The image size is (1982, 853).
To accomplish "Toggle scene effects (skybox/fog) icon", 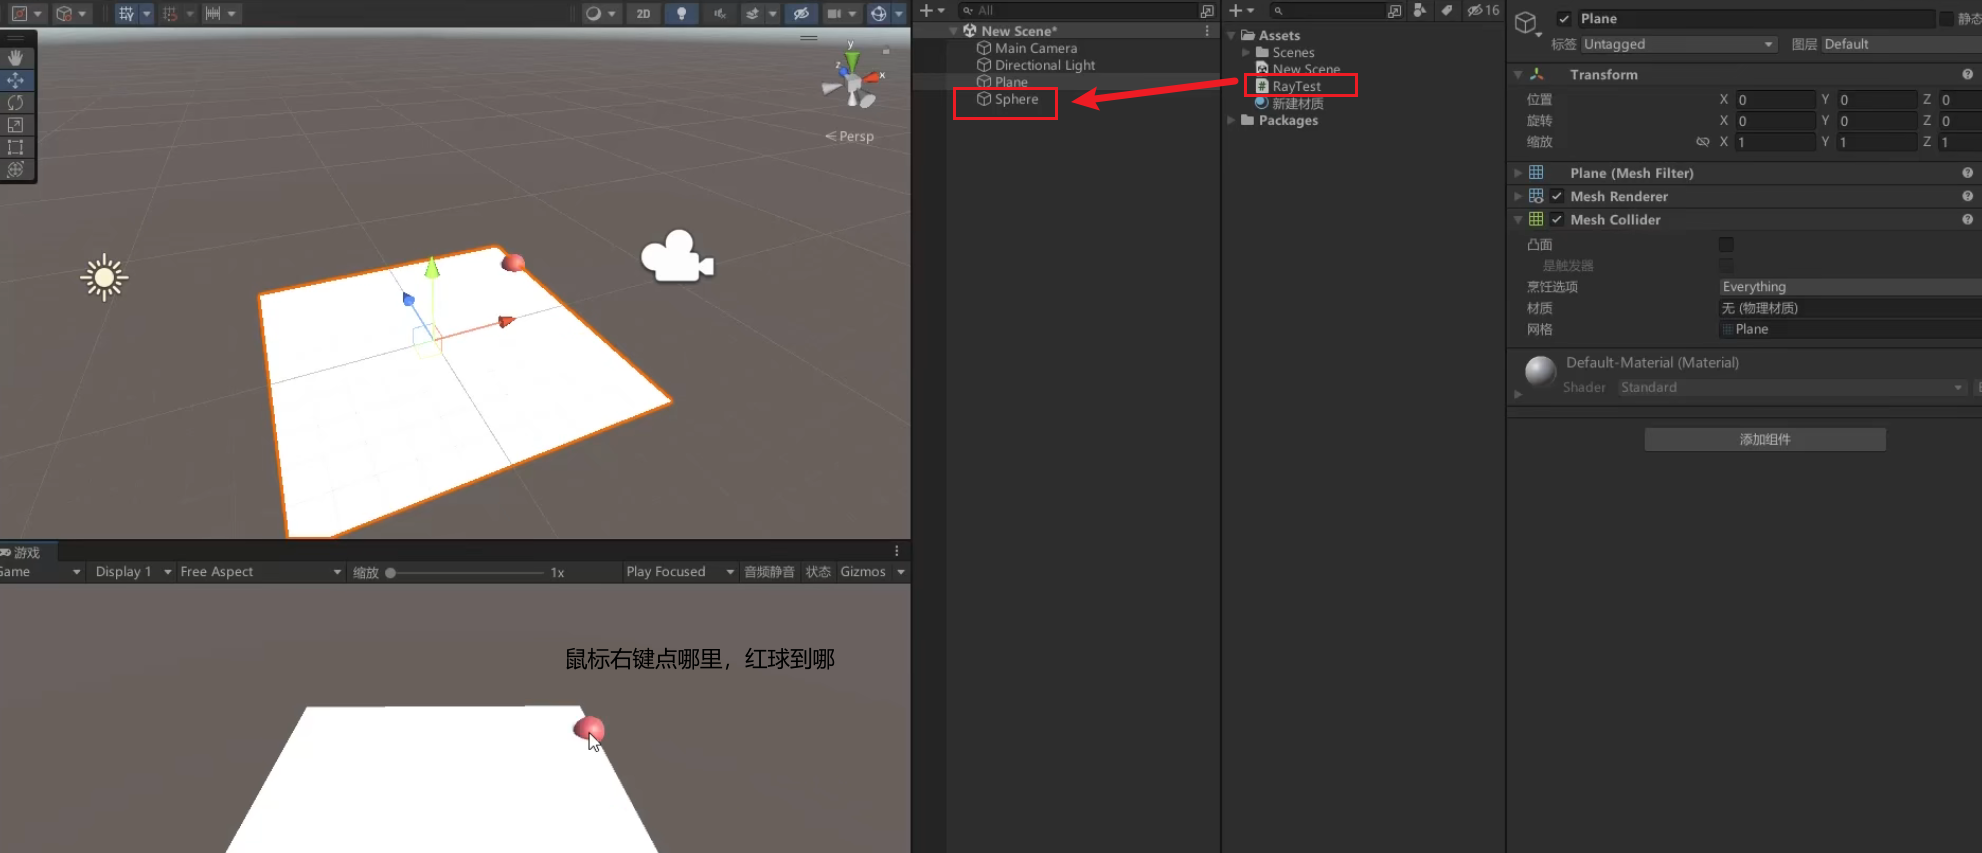I will coord(752,14).
